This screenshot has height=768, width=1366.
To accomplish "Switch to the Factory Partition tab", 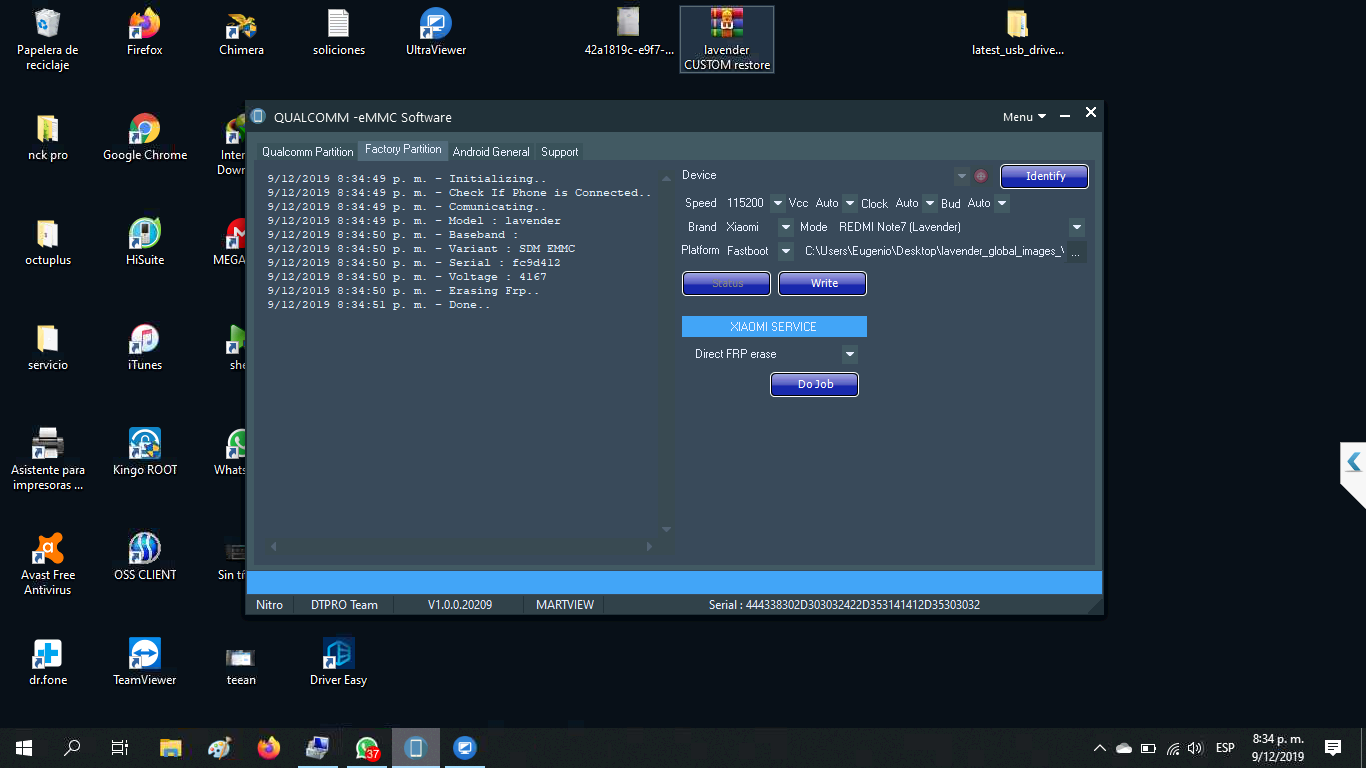I will 403,150.
